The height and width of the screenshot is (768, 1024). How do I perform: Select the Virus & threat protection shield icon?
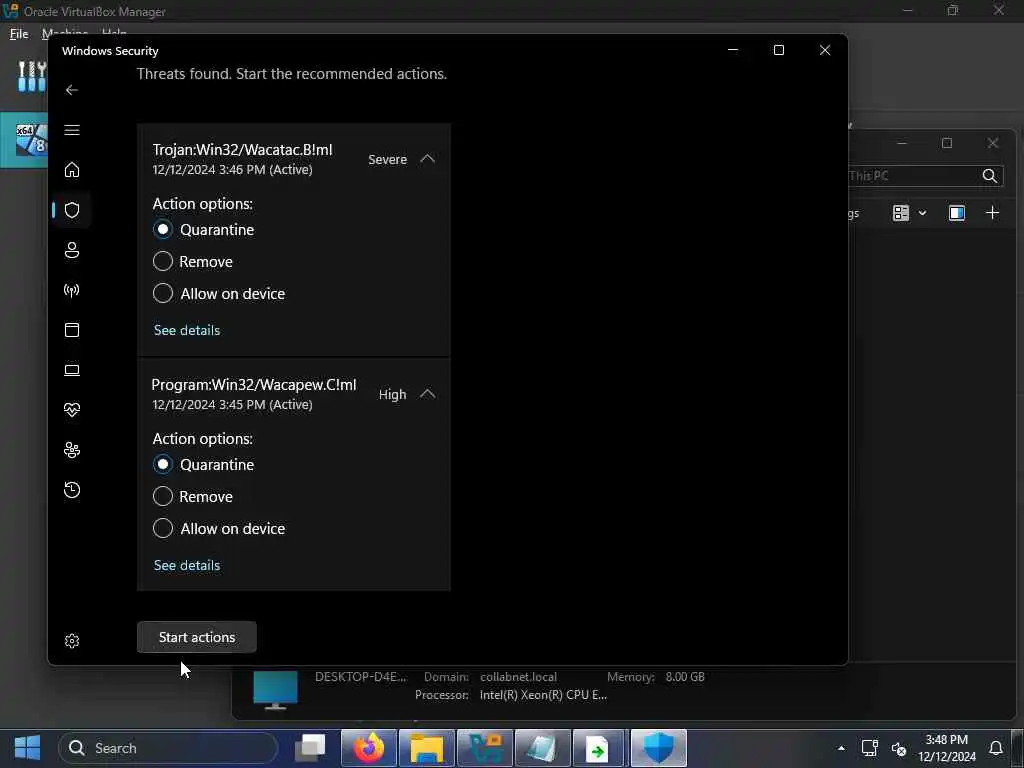72,210
